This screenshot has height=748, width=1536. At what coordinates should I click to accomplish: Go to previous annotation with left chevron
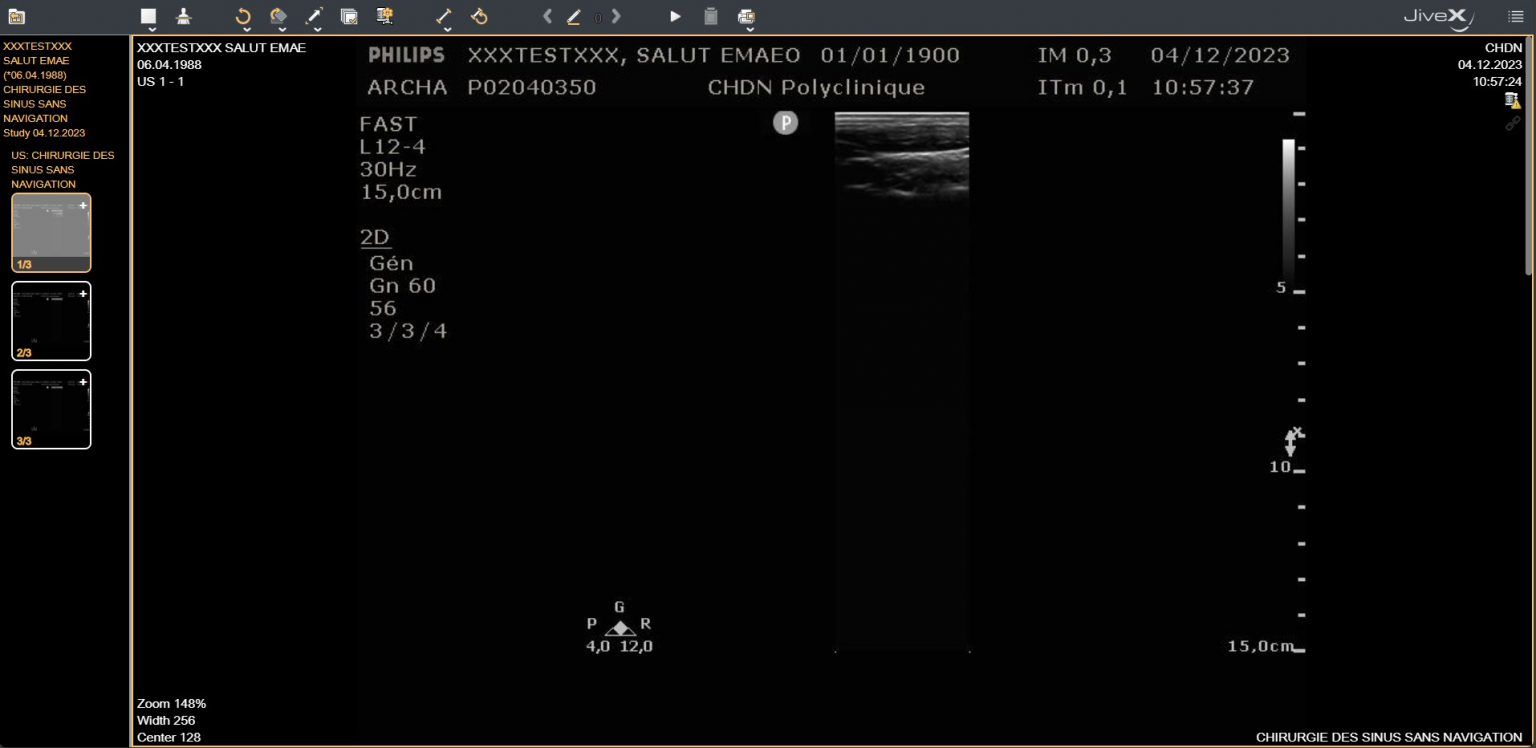[x=547, y=16]
